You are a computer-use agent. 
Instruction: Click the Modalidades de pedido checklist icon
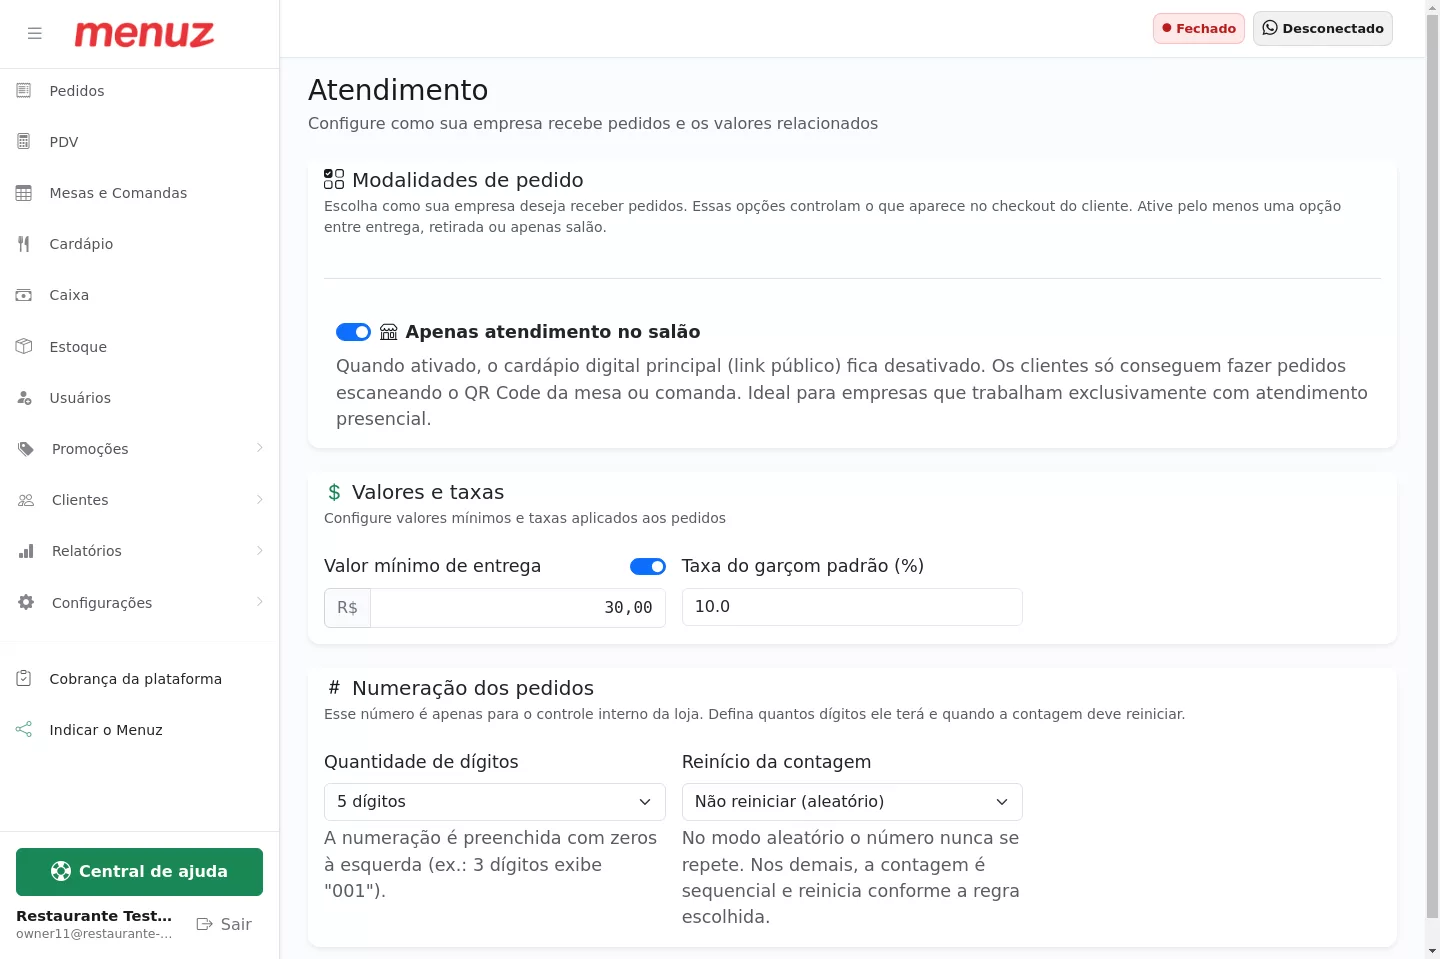tap(334, 179)
